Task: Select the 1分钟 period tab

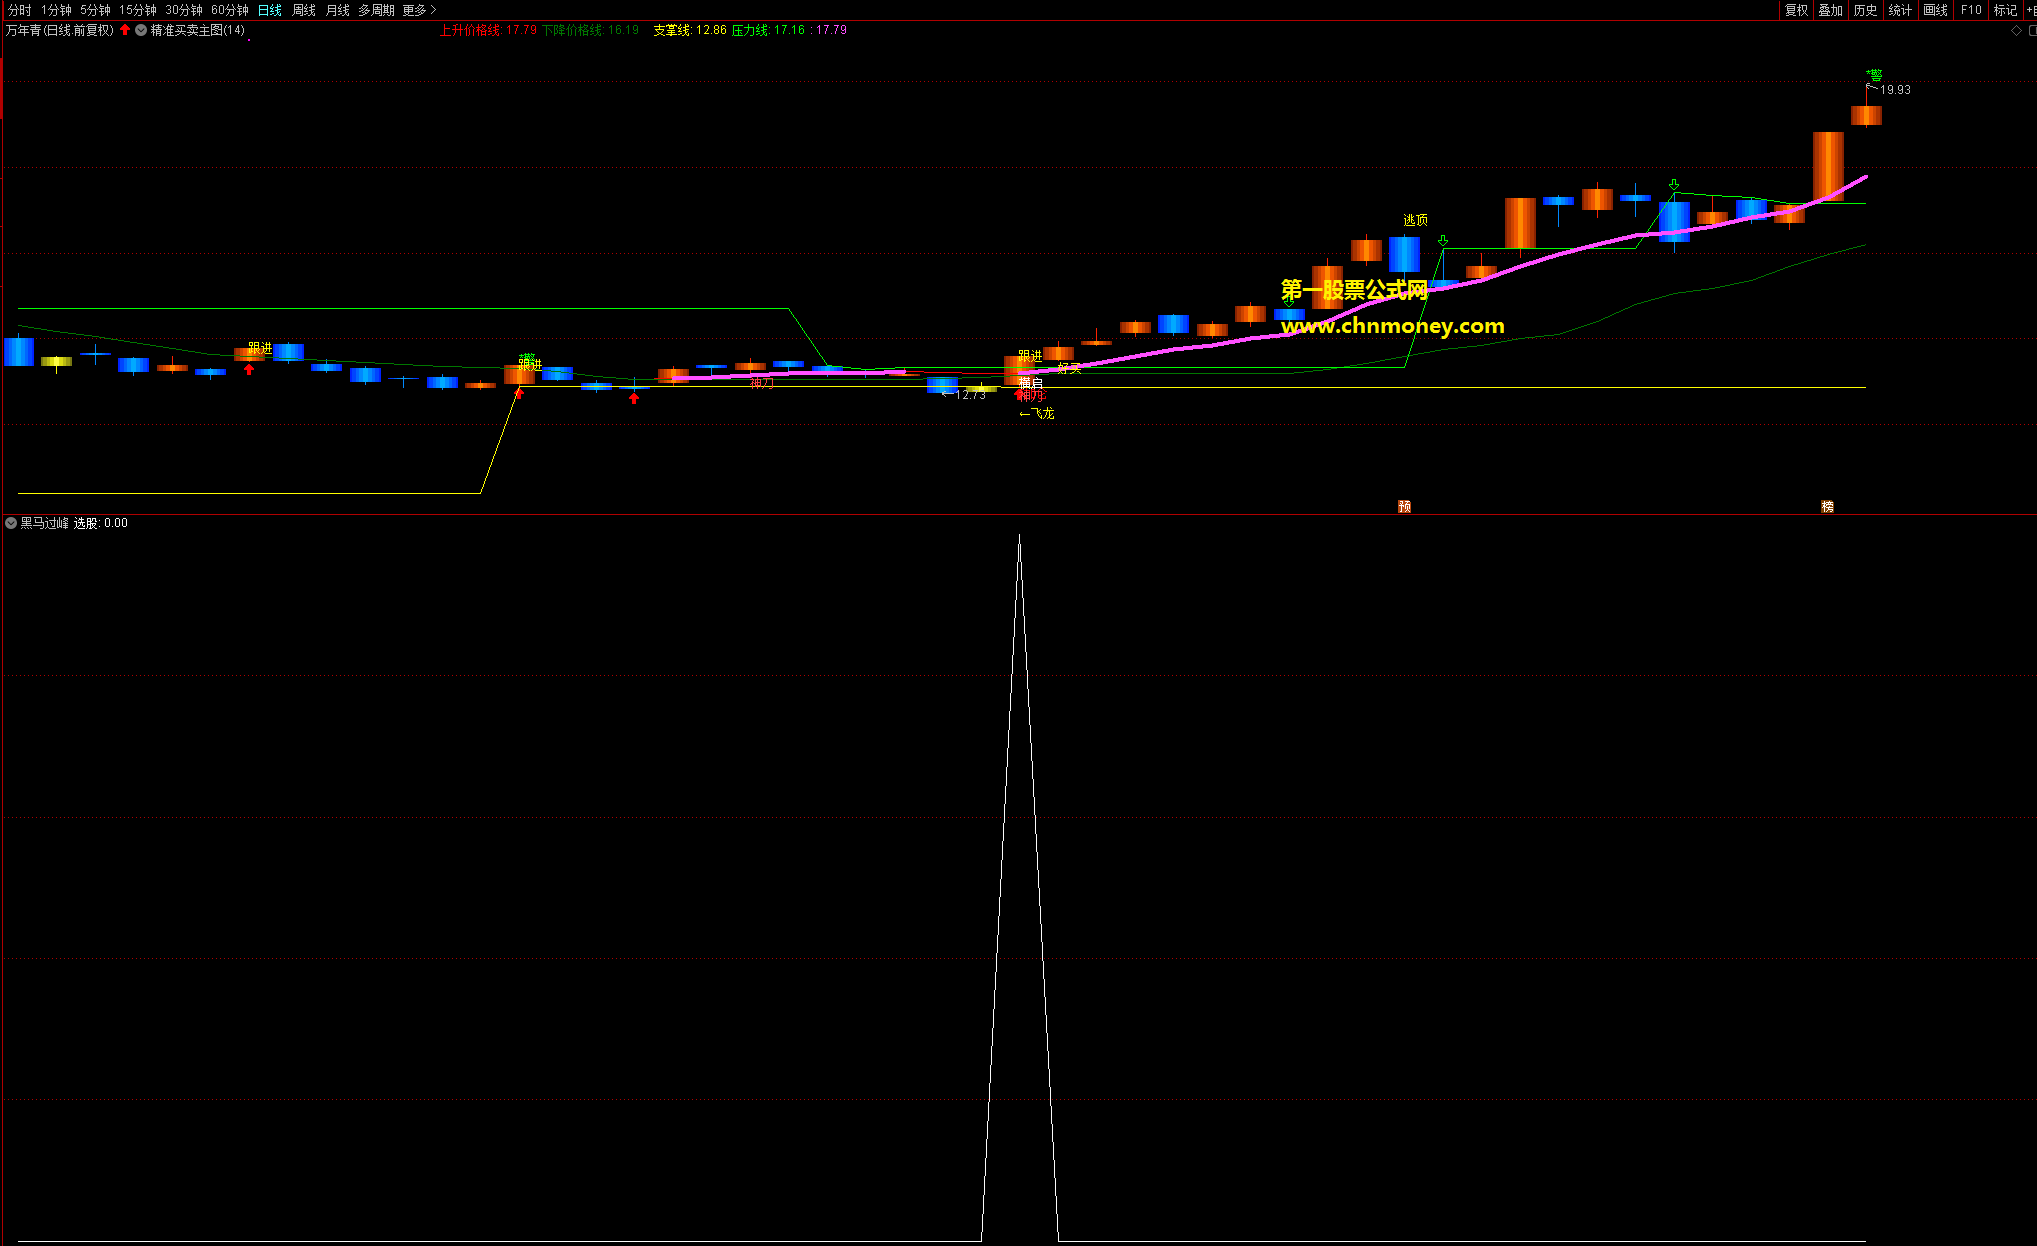Action: (x=56, y=10)
